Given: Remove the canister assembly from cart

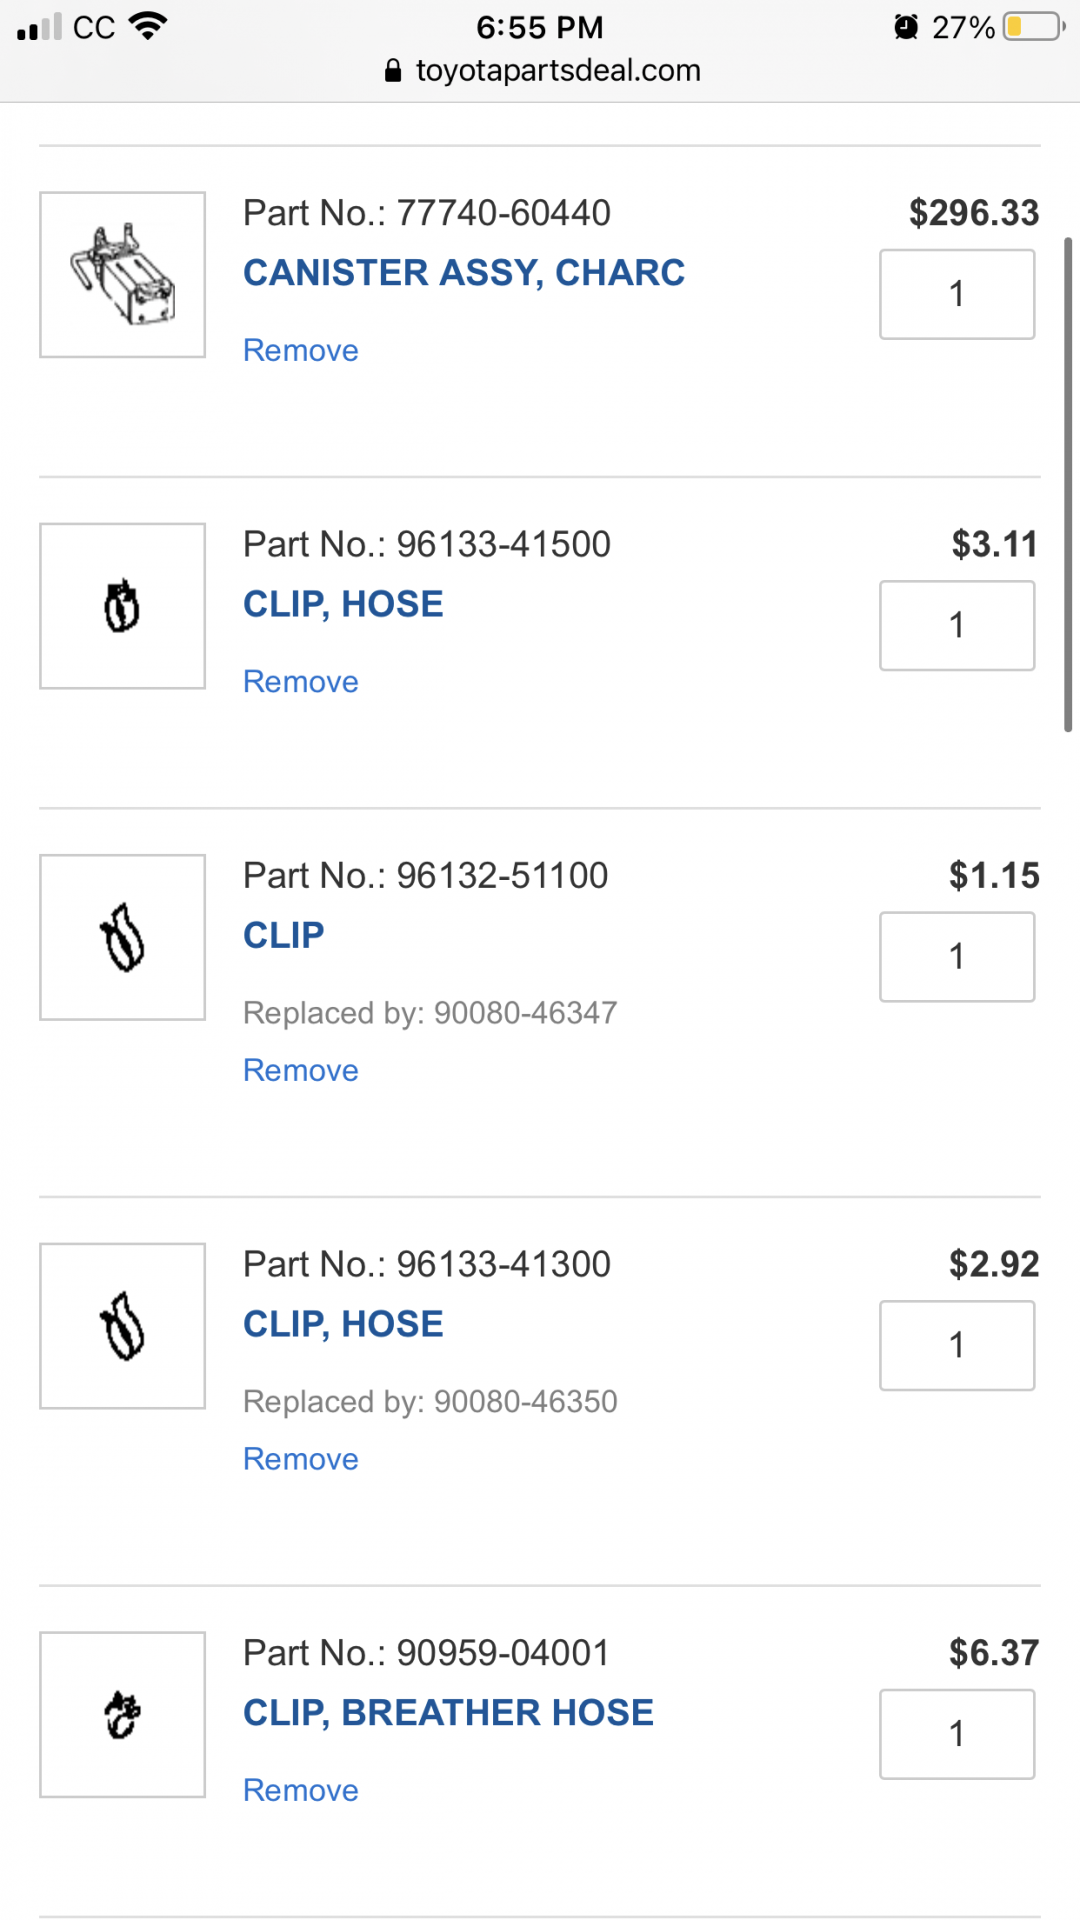Looking at the screenshot, I should (x=301, y=350).
